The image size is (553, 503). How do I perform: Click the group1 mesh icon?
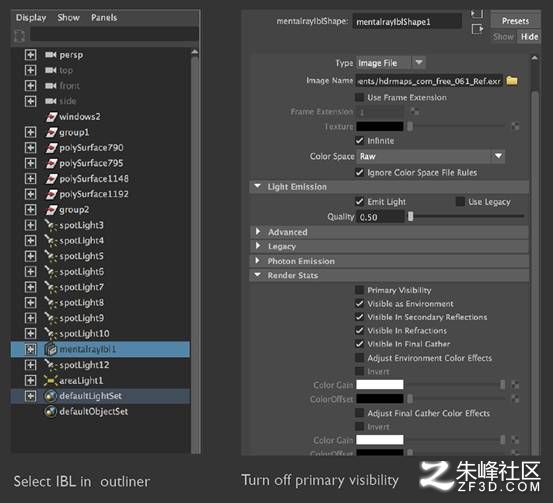[x=51, y=132]
